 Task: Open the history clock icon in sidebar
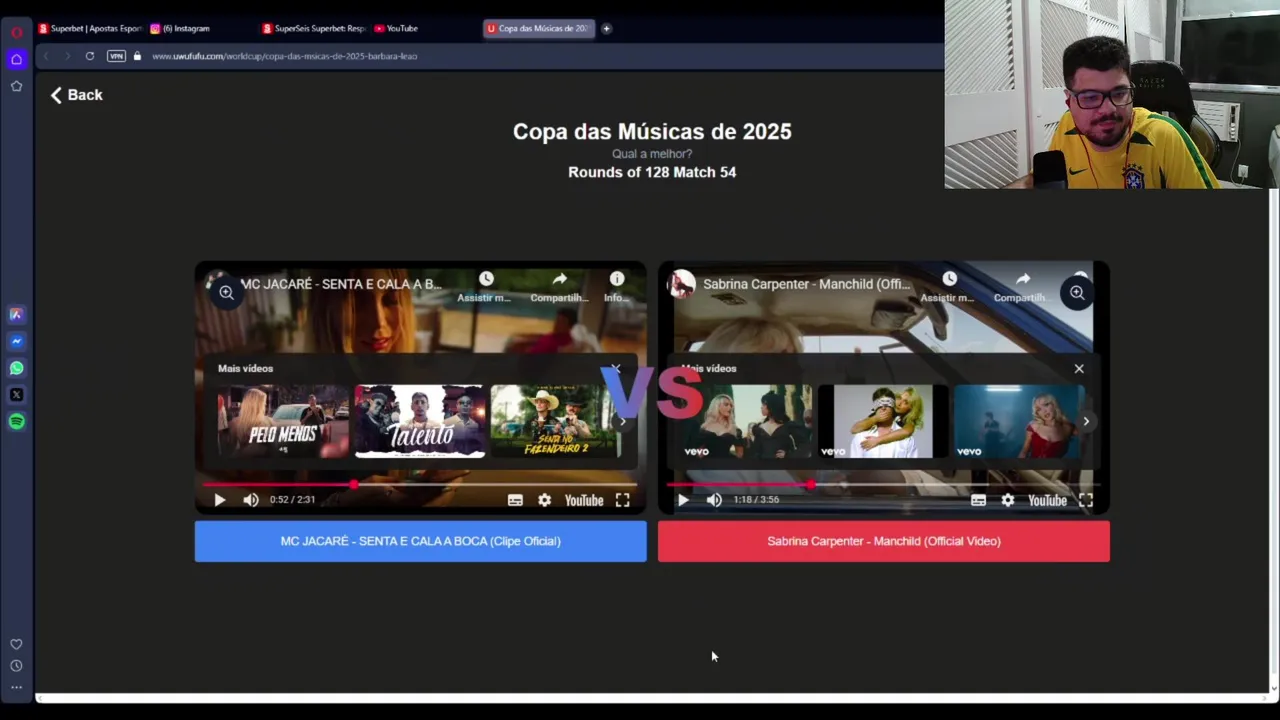click(16, 666)
